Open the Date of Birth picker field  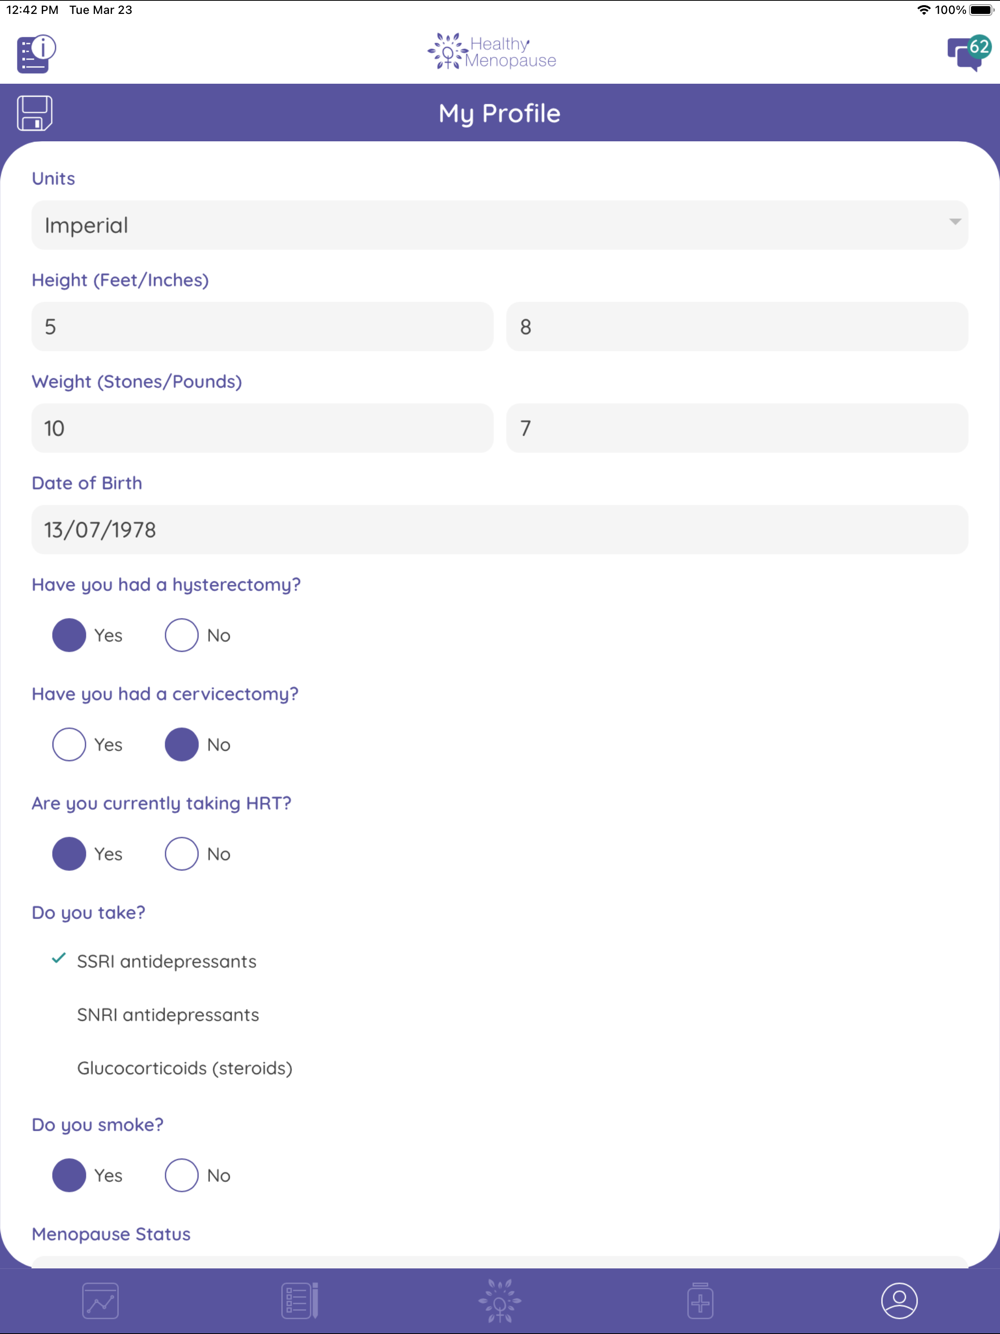pyautogui.click(x=499, y=530)
